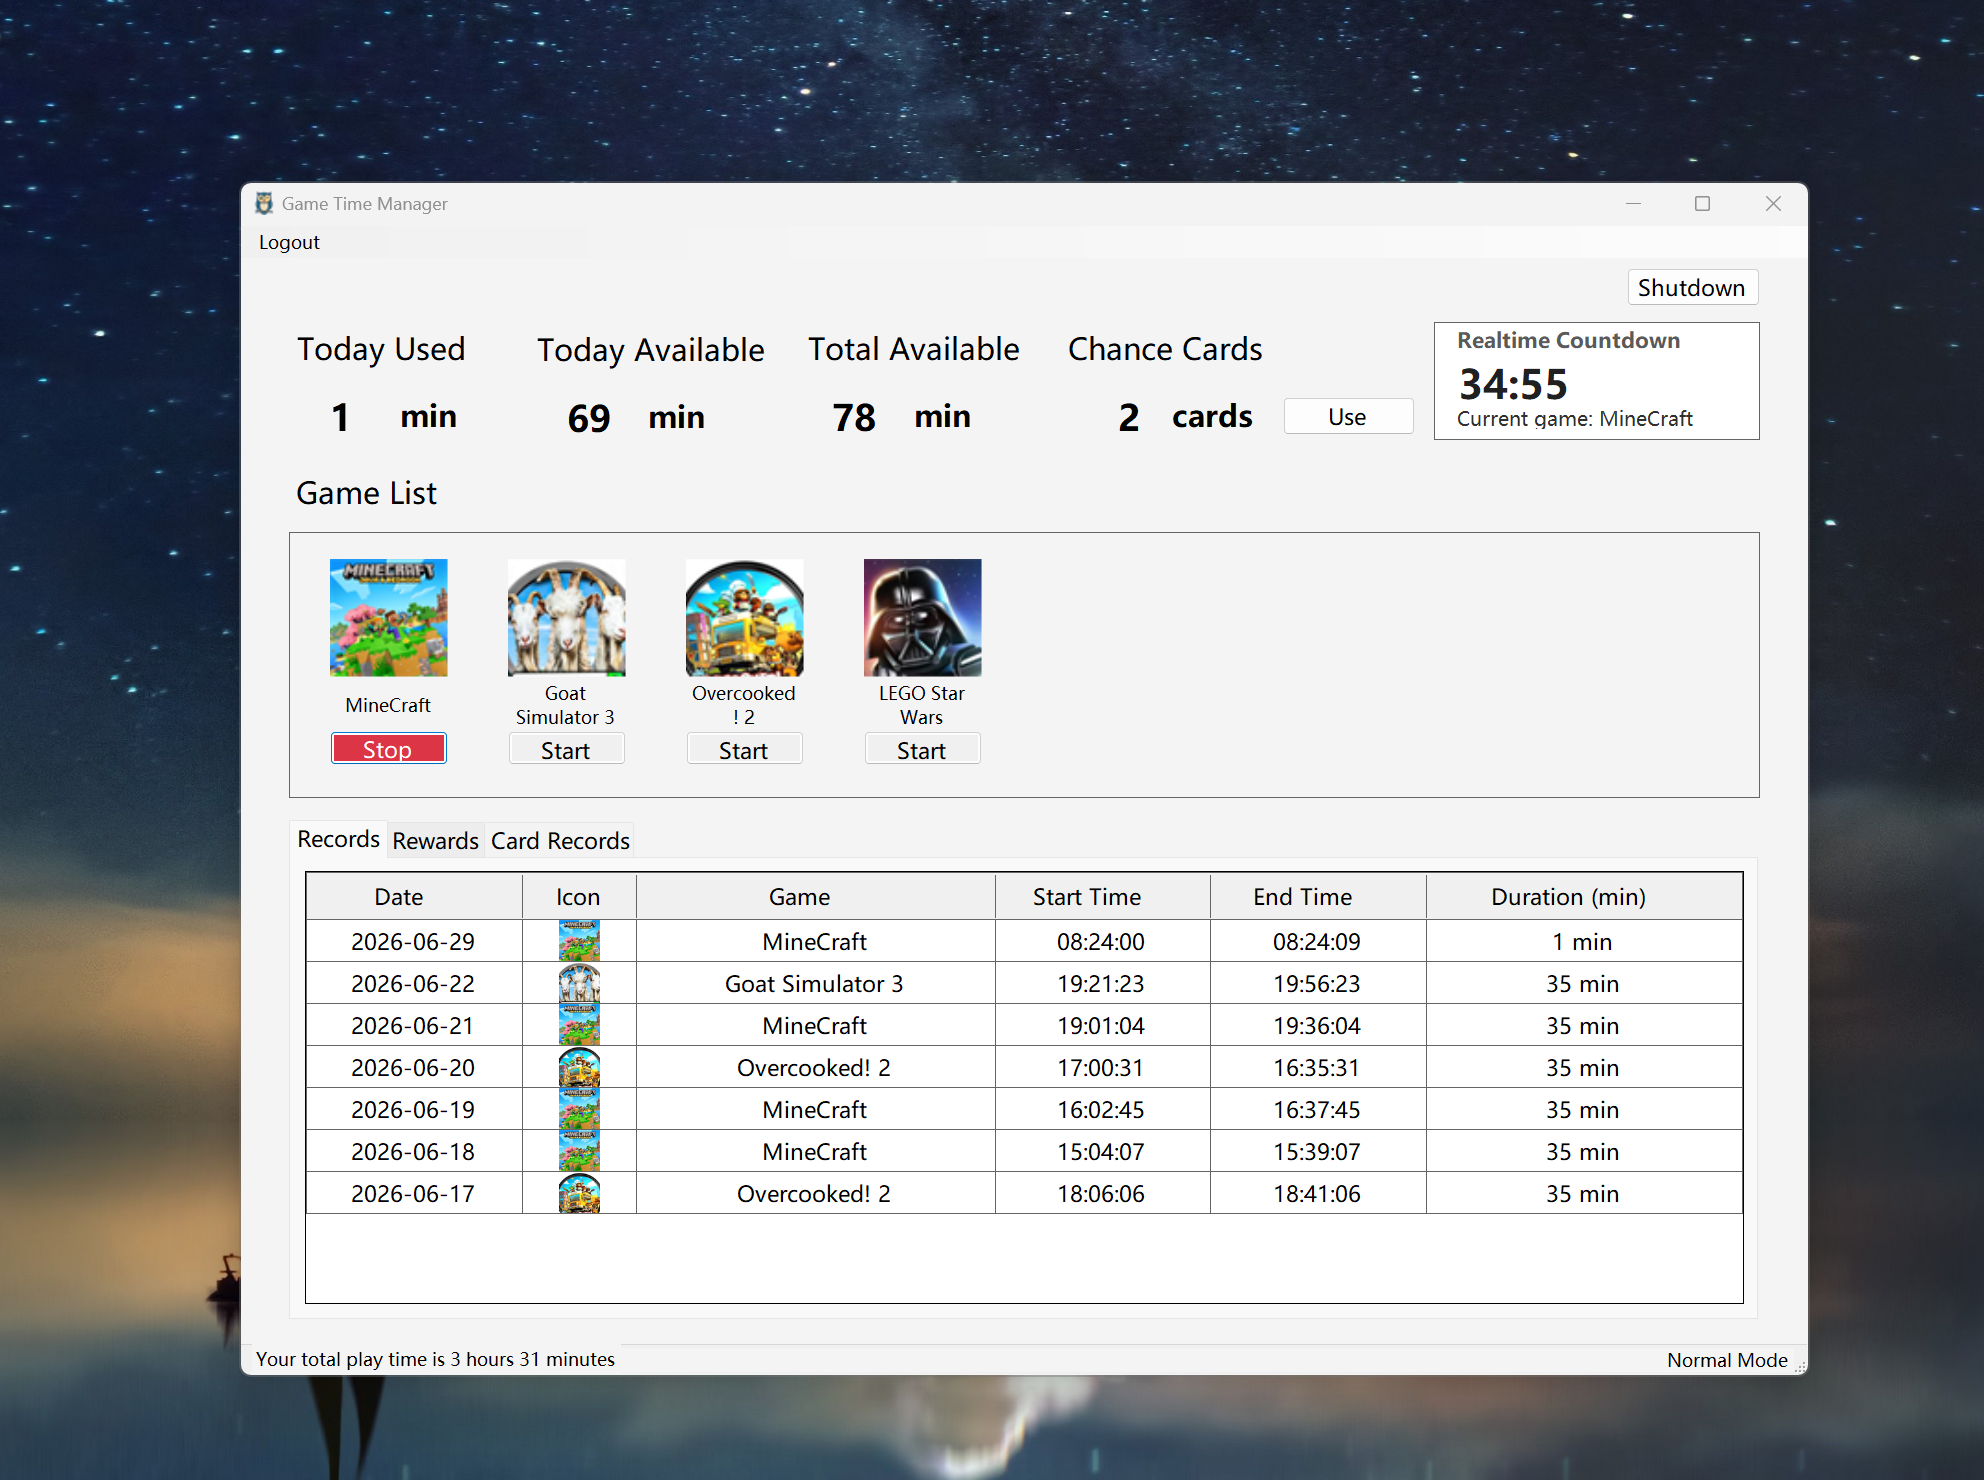This screenshot has width=1984, height=1480.
Task: Select the 2026-06-17 date cell
Action: point(414,1193)
